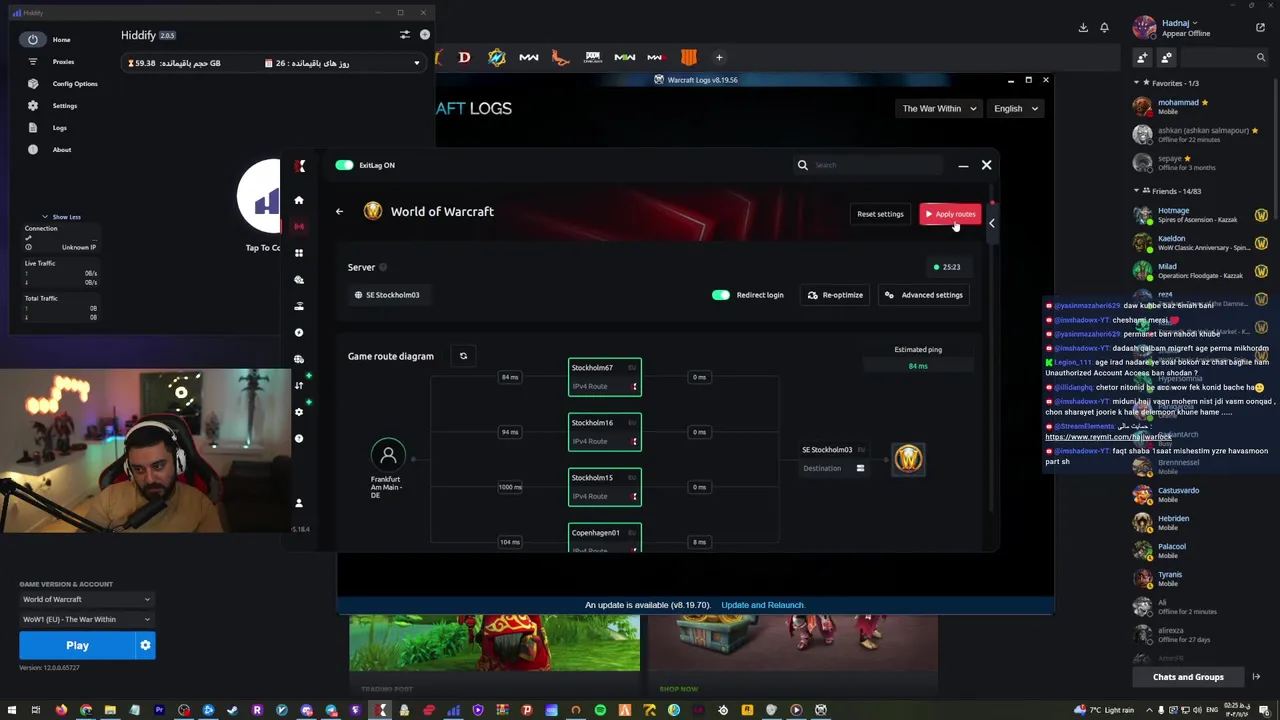Image resolution: width=1280 pixels, height=720 pixels.
Task: Select friend Kaeldon in friends list
Action: click(1200, 243)
